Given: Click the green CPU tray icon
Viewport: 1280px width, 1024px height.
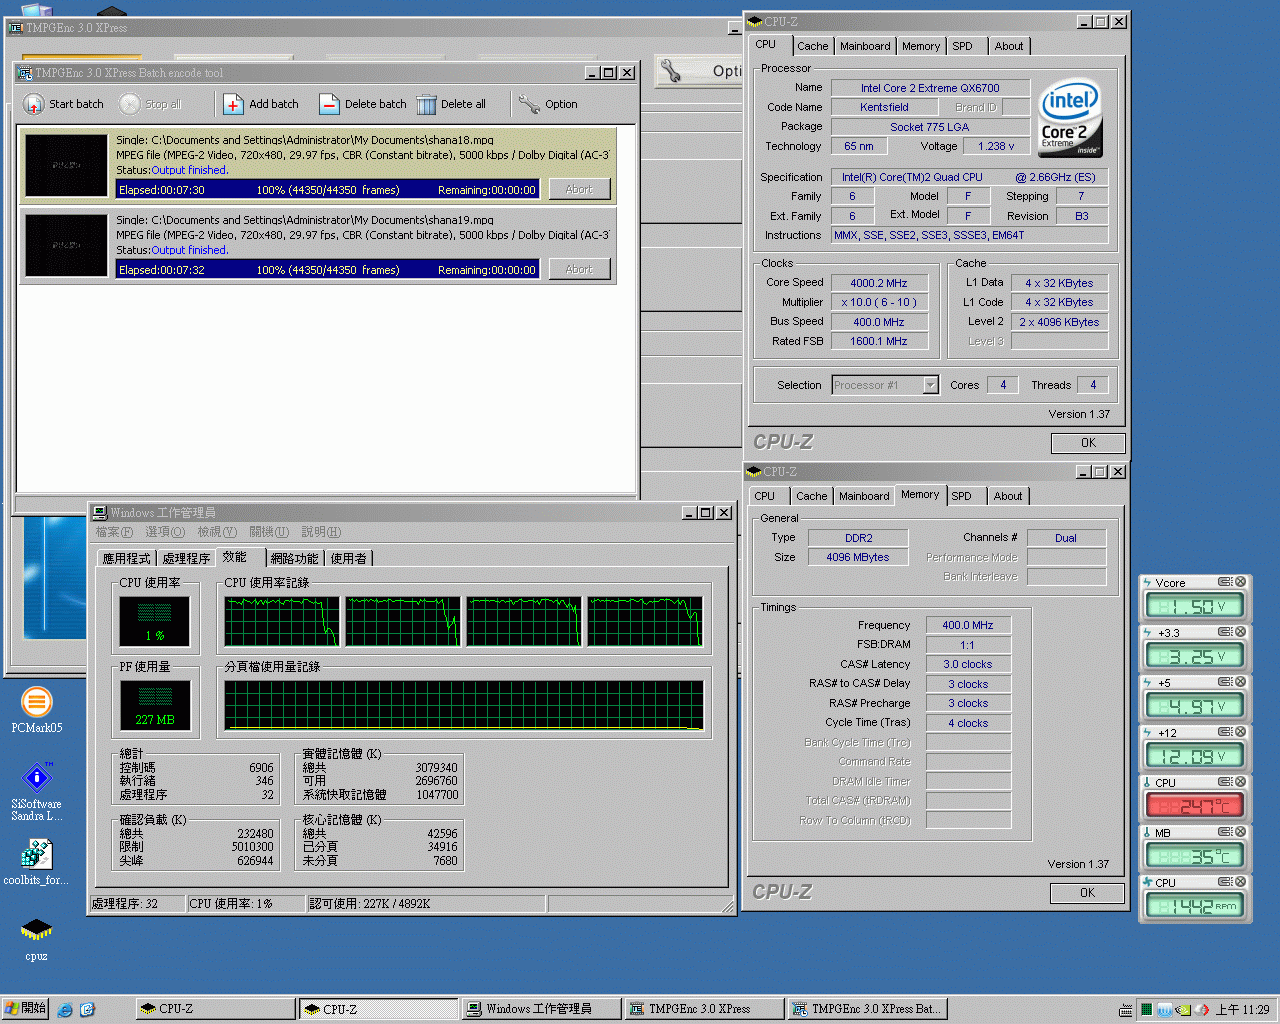Looking at the screenshot, I should [x=1146, y=1010].
